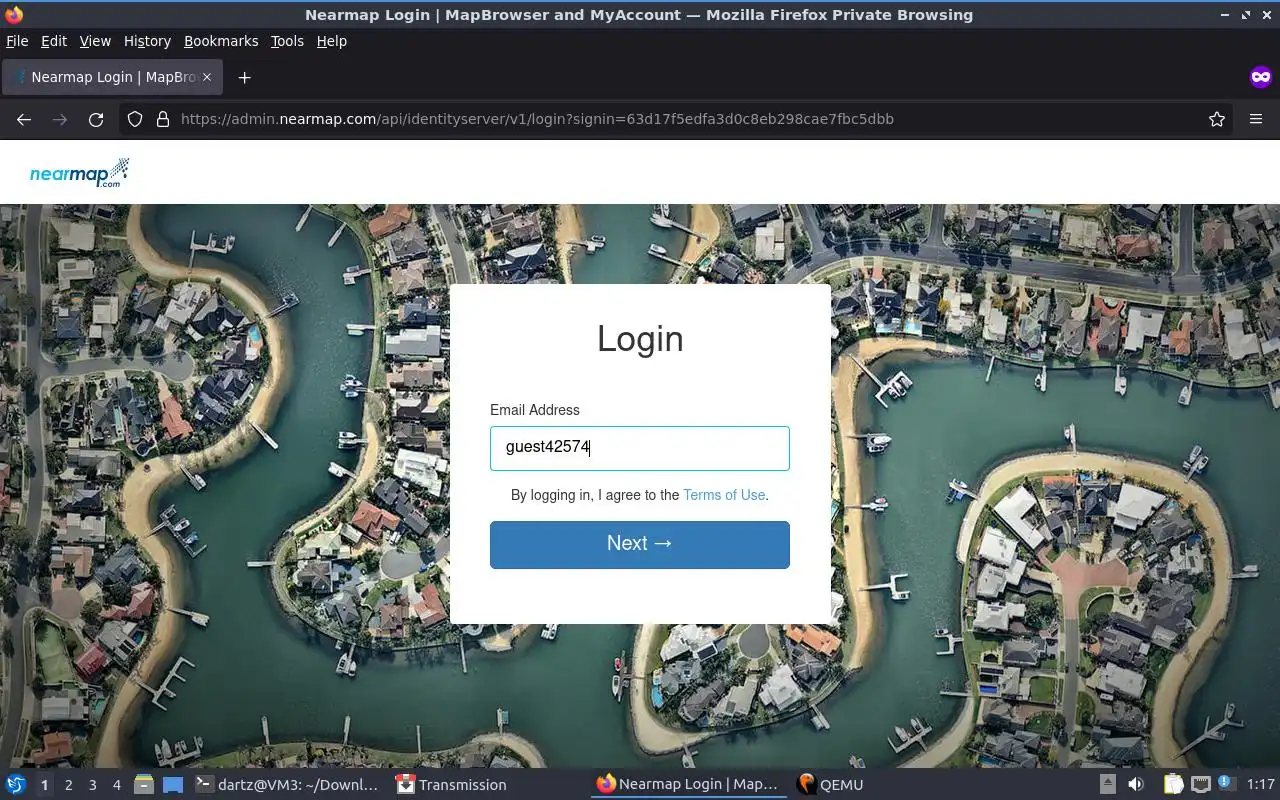Bookmark this page with the star
The height and width of the screenshot is (800, 1280).
[x=1217, y=119]
